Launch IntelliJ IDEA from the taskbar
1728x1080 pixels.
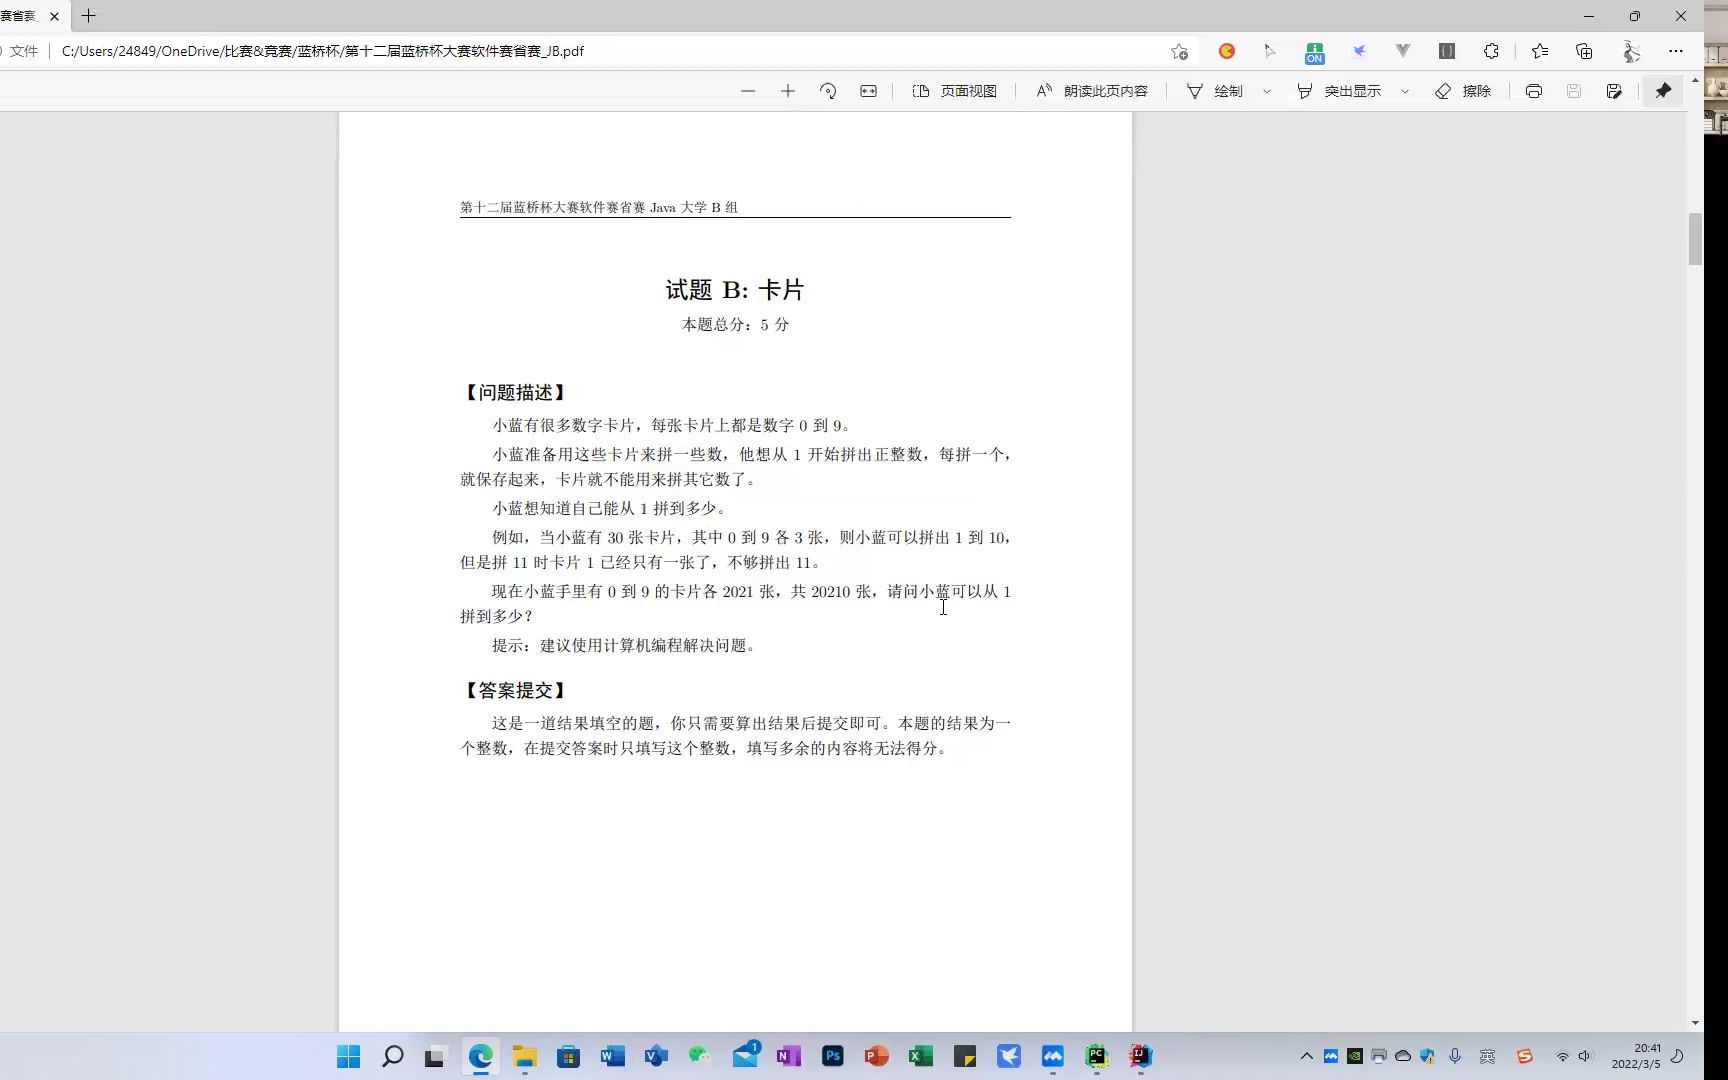coord(1139,1057)
